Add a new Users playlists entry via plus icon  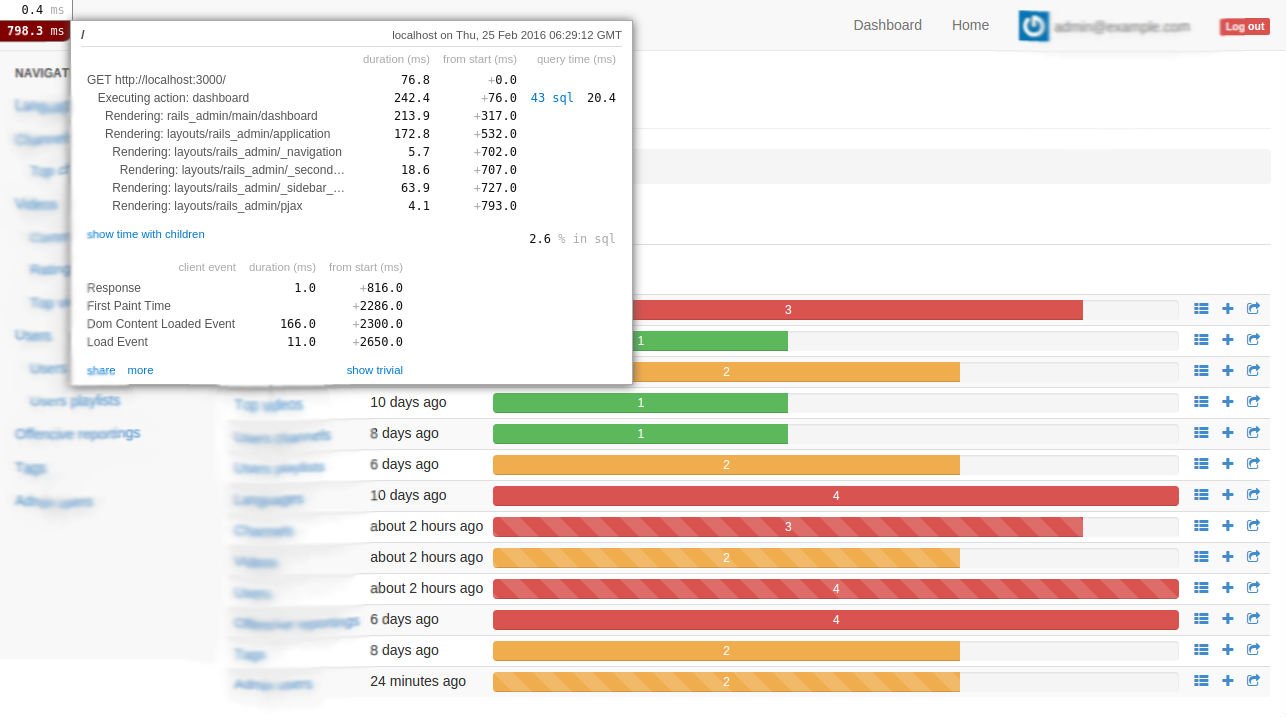pos(1227,463)
